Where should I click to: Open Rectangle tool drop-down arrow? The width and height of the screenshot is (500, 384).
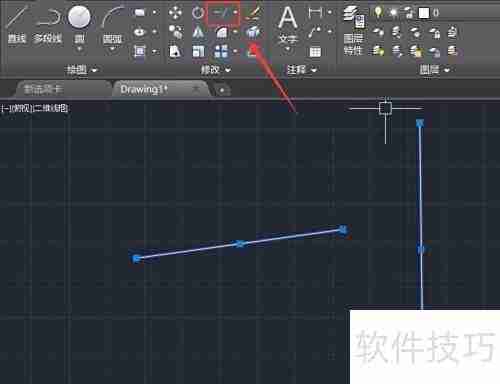154,13
